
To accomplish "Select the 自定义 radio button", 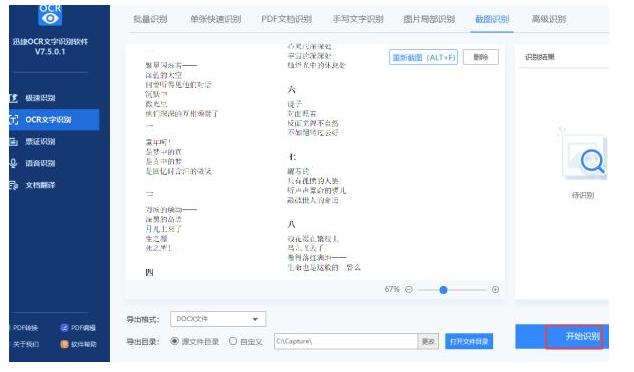I will point(233,341).
